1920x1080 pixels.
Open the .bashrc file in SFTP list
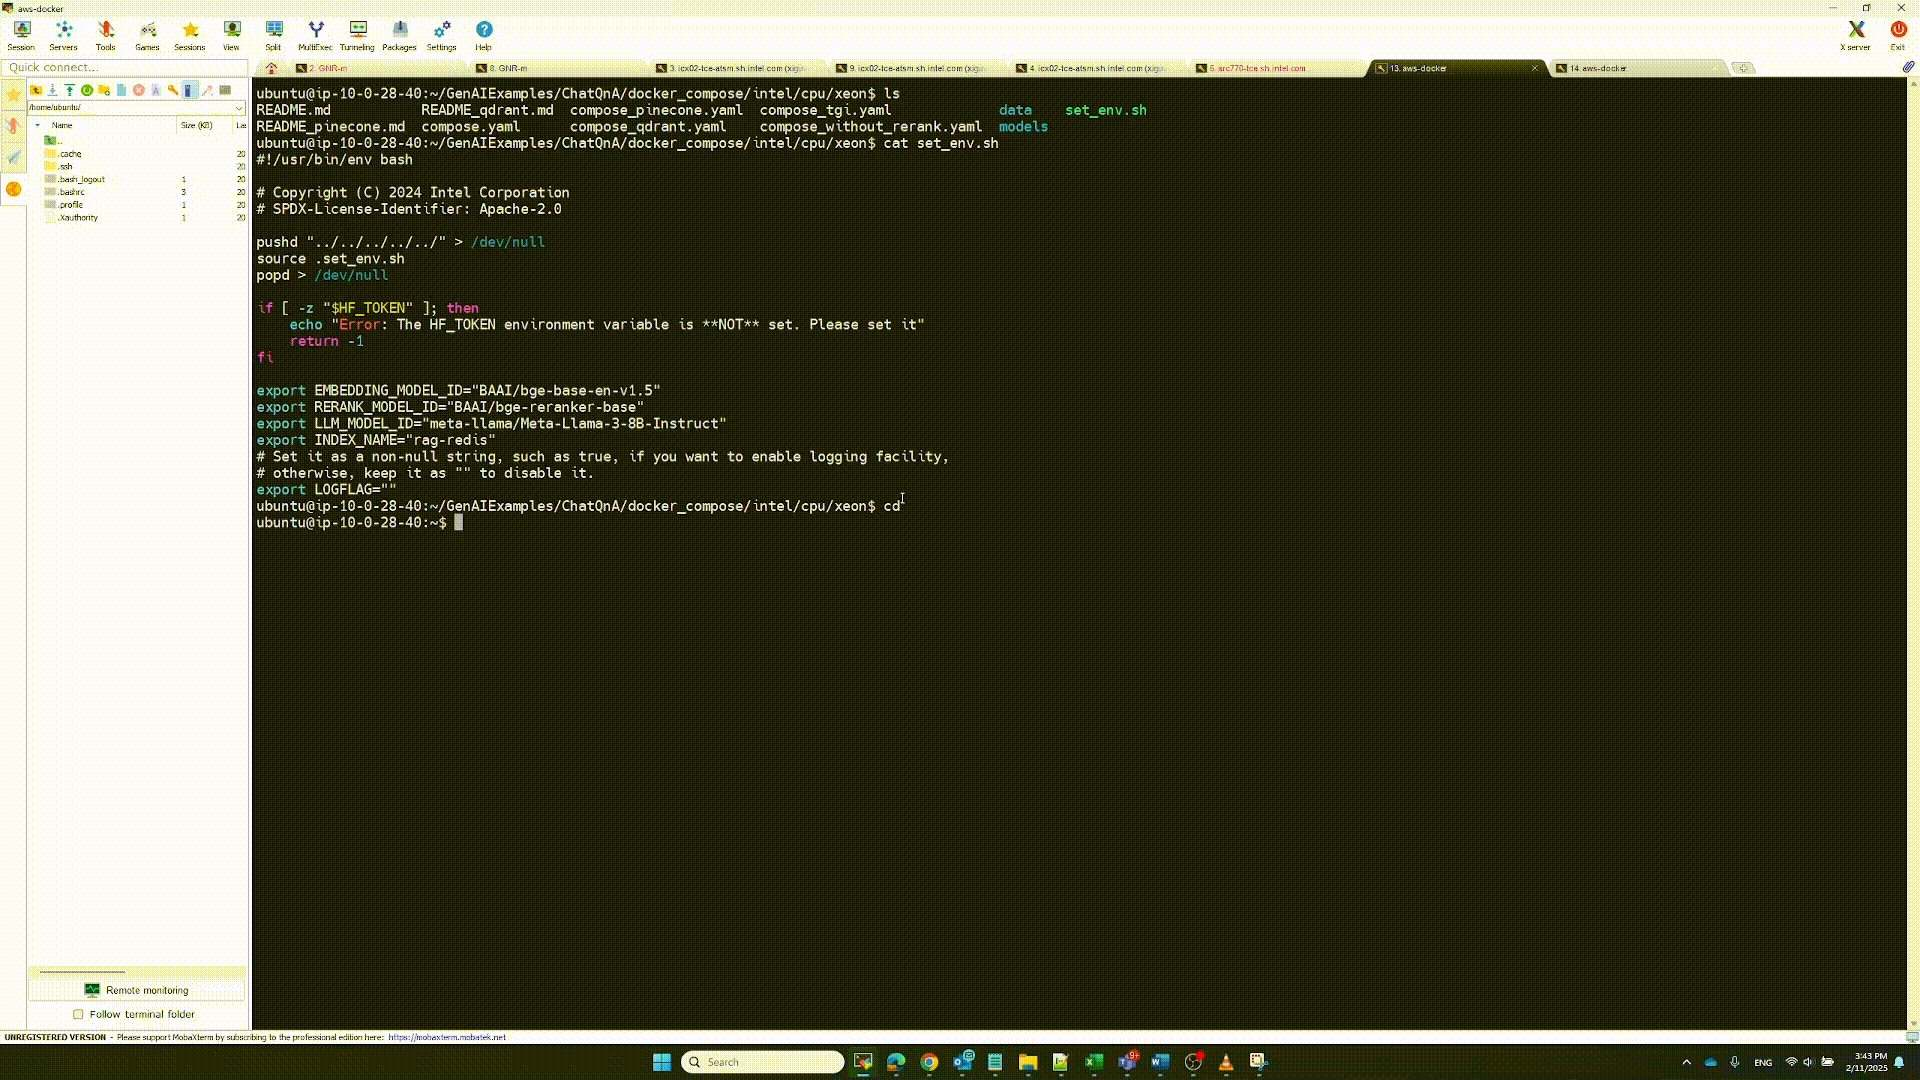coord(71,192)
